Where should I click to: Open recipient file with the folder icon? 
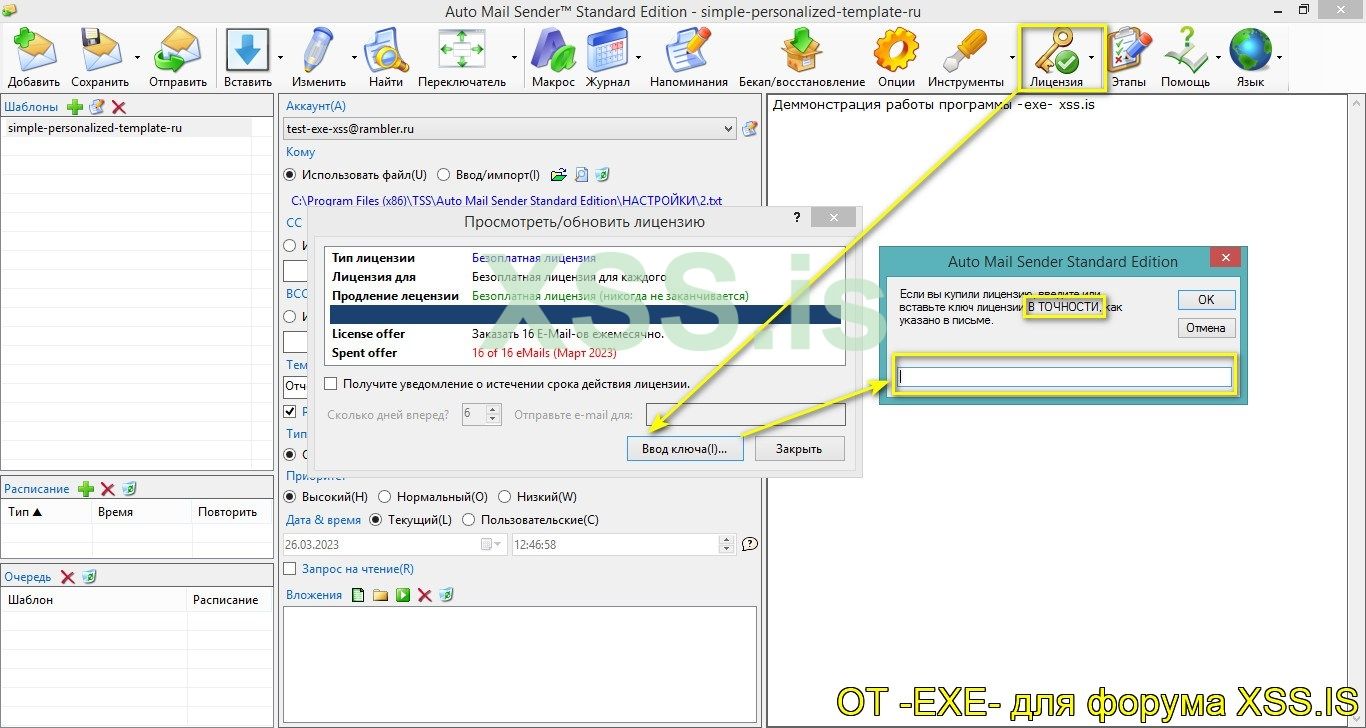[559, 175]
